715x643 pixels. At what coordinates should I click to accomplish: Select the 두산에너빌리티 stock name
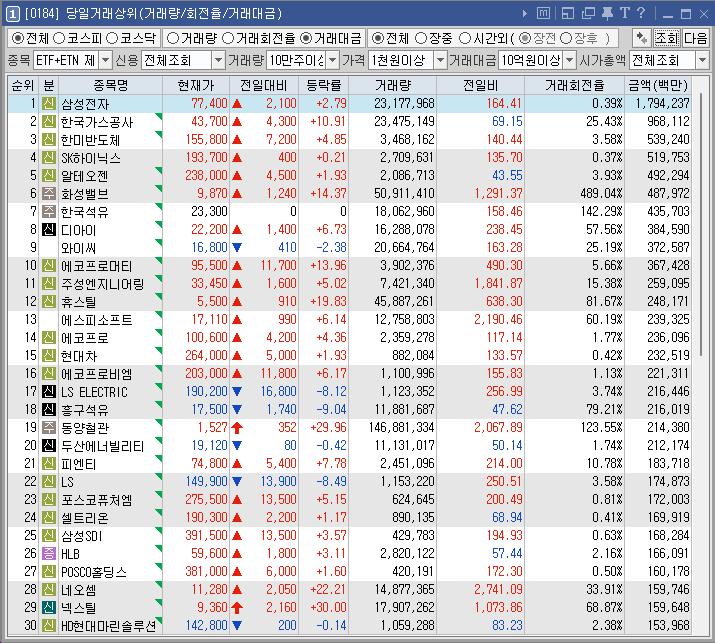[103, 446]
